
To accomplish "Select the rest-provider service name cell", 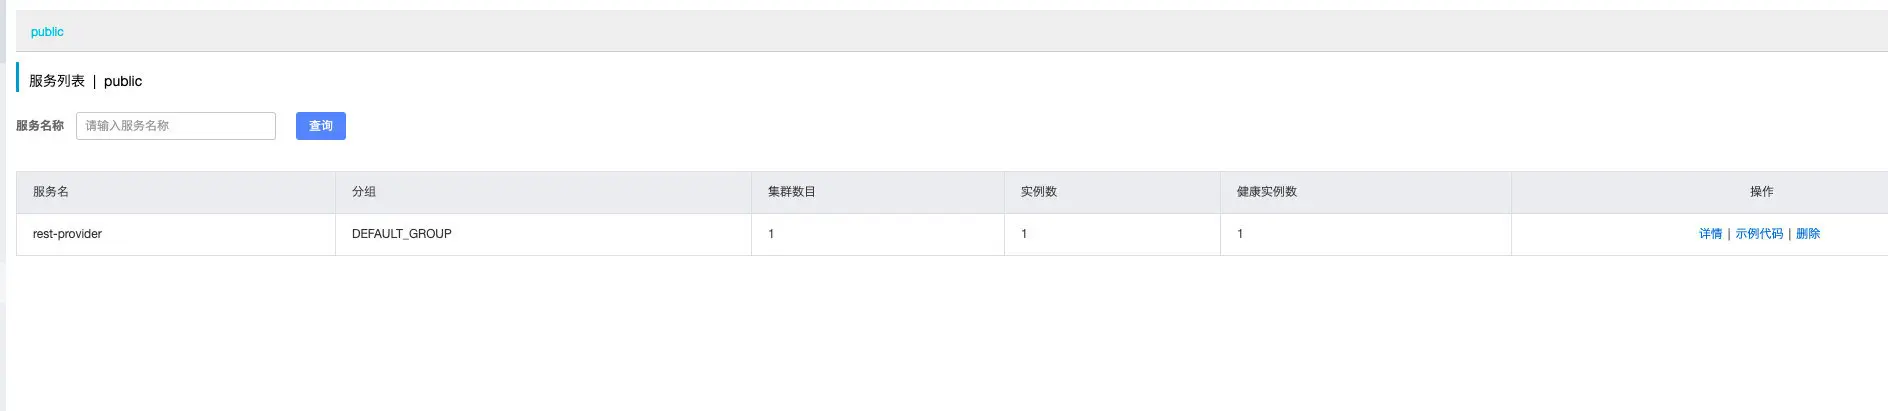I will 176,234.
